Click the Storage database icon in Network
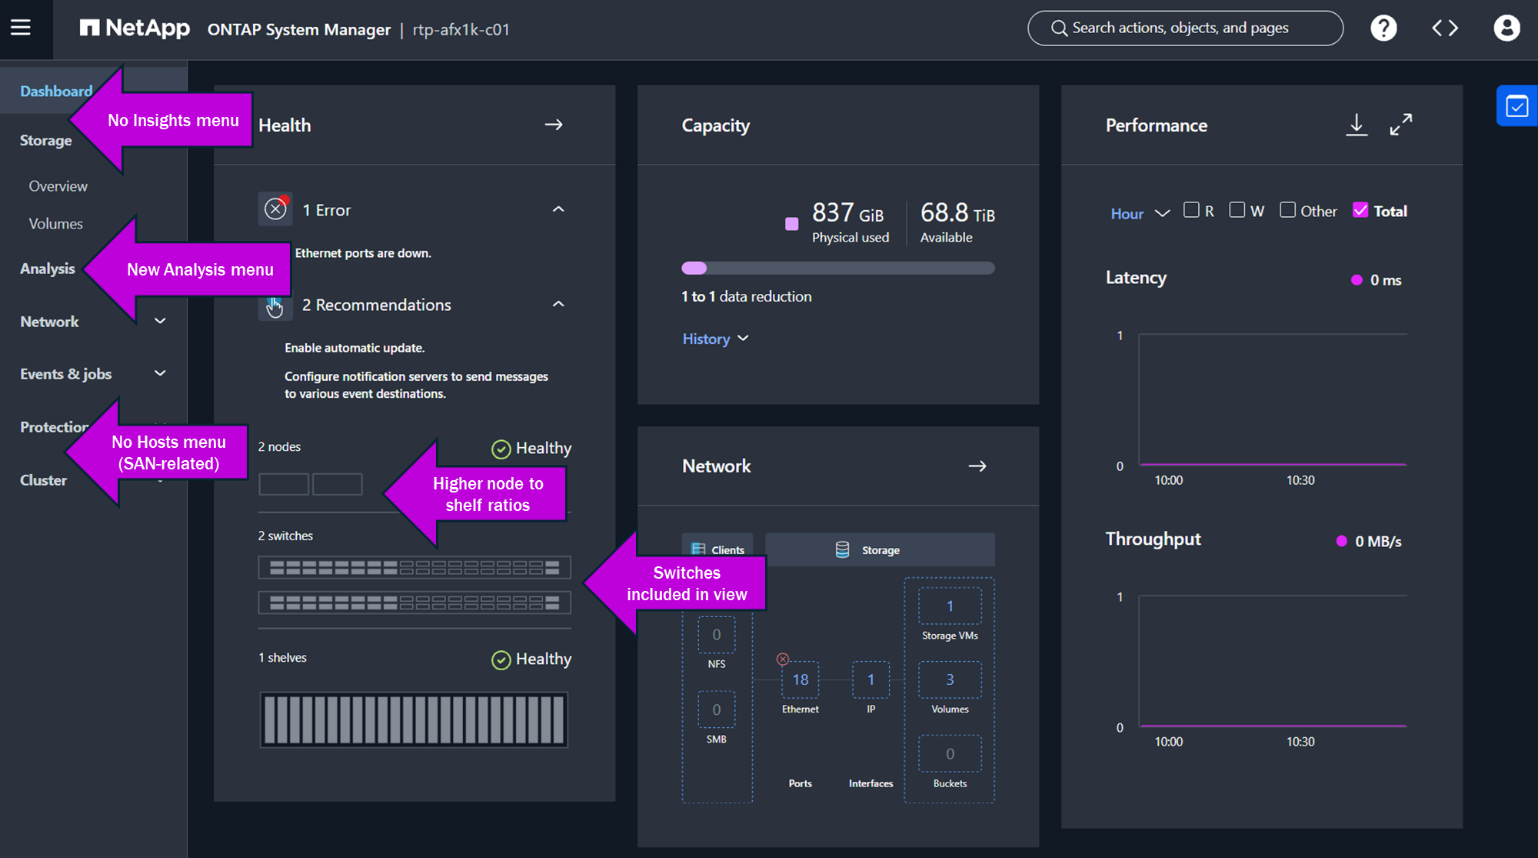Image resolution: width=1538 pixels, height=858 pixels. [842, 550]
